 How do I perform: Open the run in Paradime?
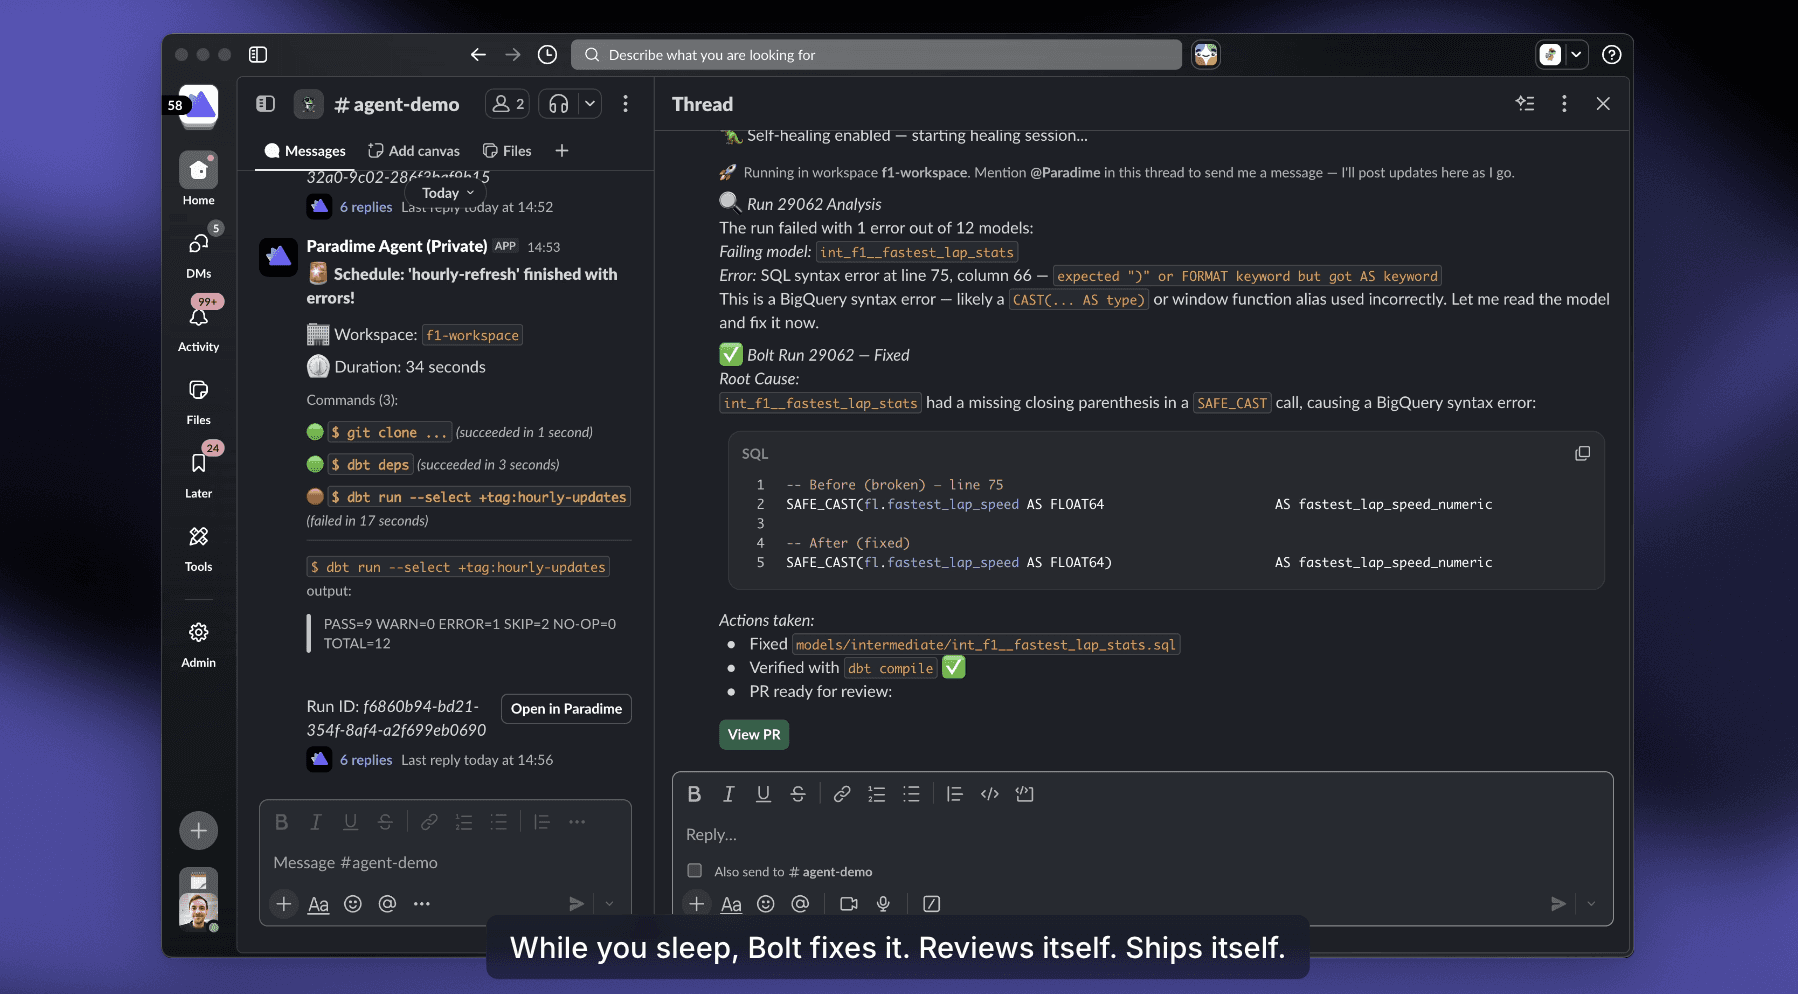566,708
